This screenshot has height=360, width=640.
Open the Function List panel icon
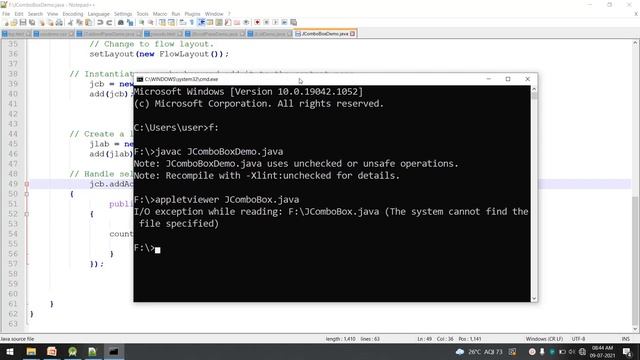(228, 22)
